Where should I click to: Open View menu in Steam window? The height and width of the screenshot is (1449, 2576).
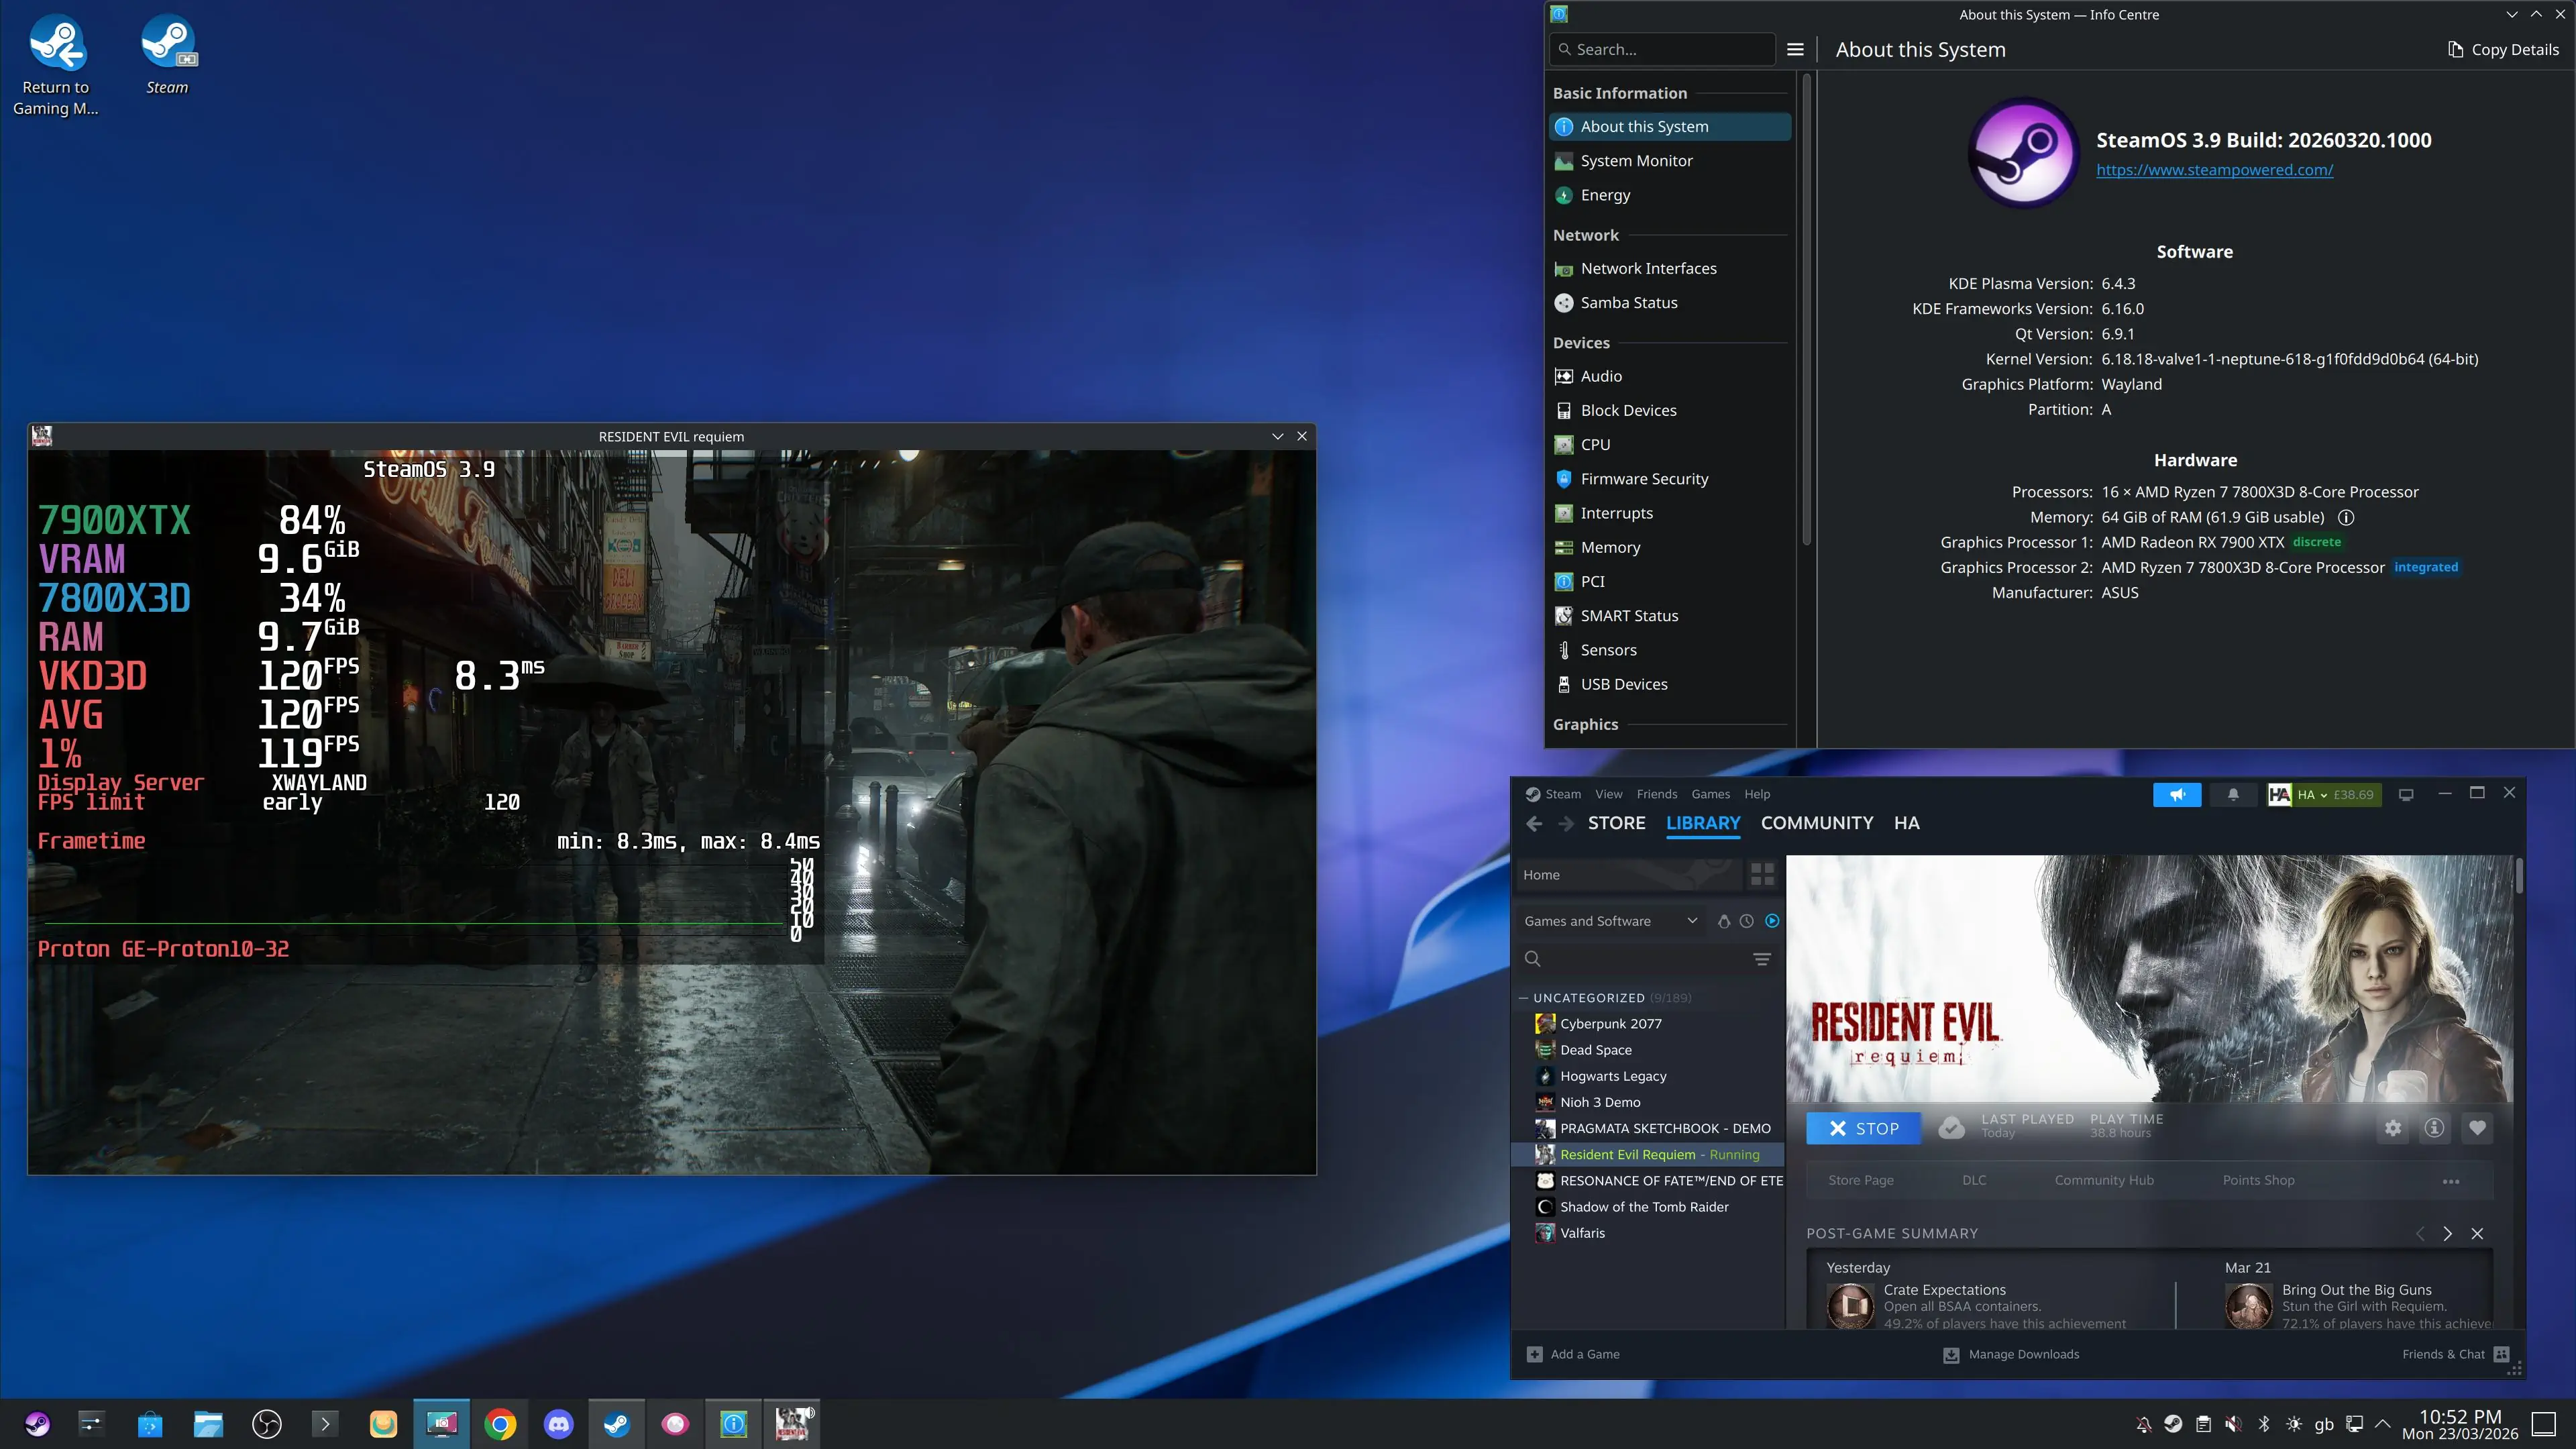click(x=1608, y=795)
